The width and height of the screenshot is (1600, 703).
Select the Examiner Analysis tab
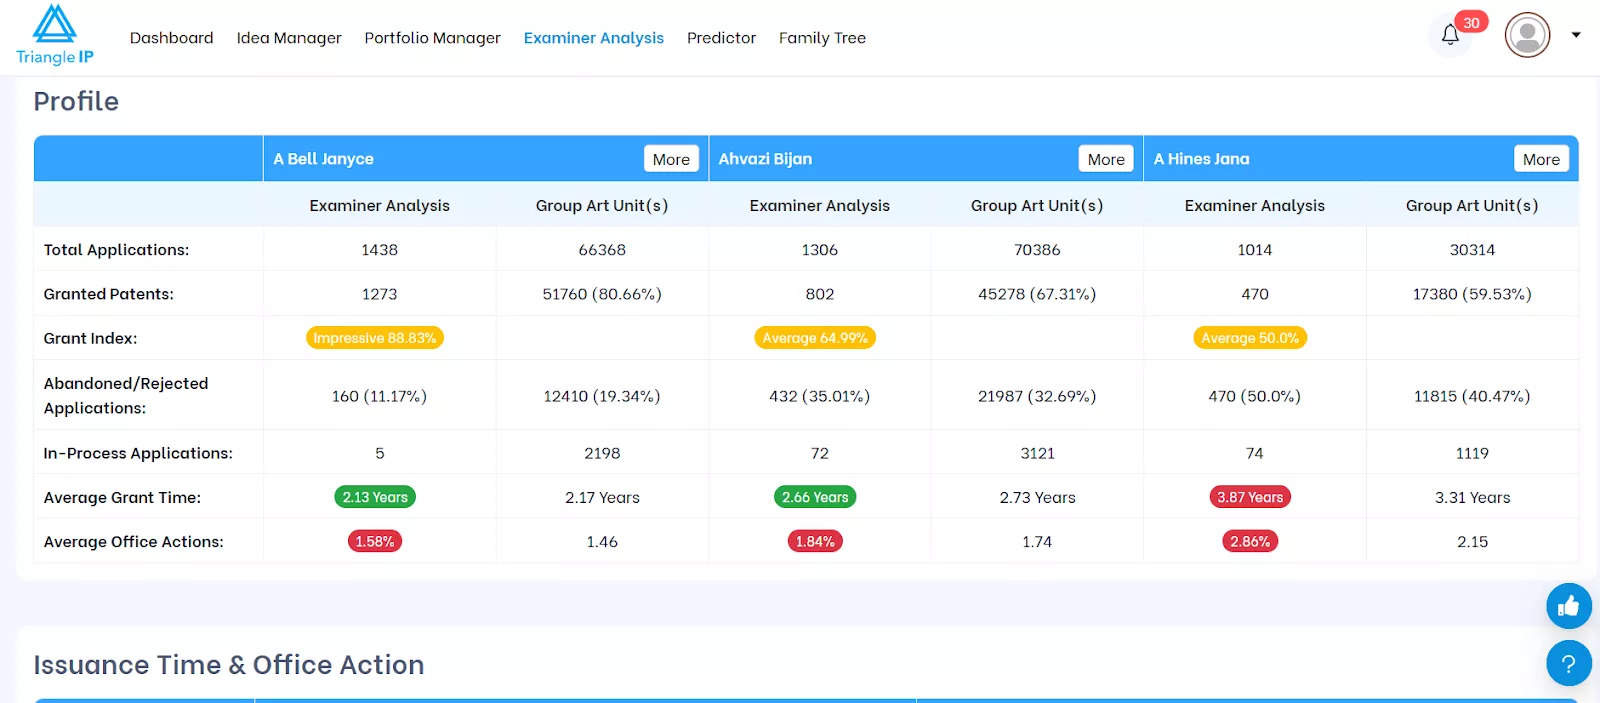coord(593,38)
